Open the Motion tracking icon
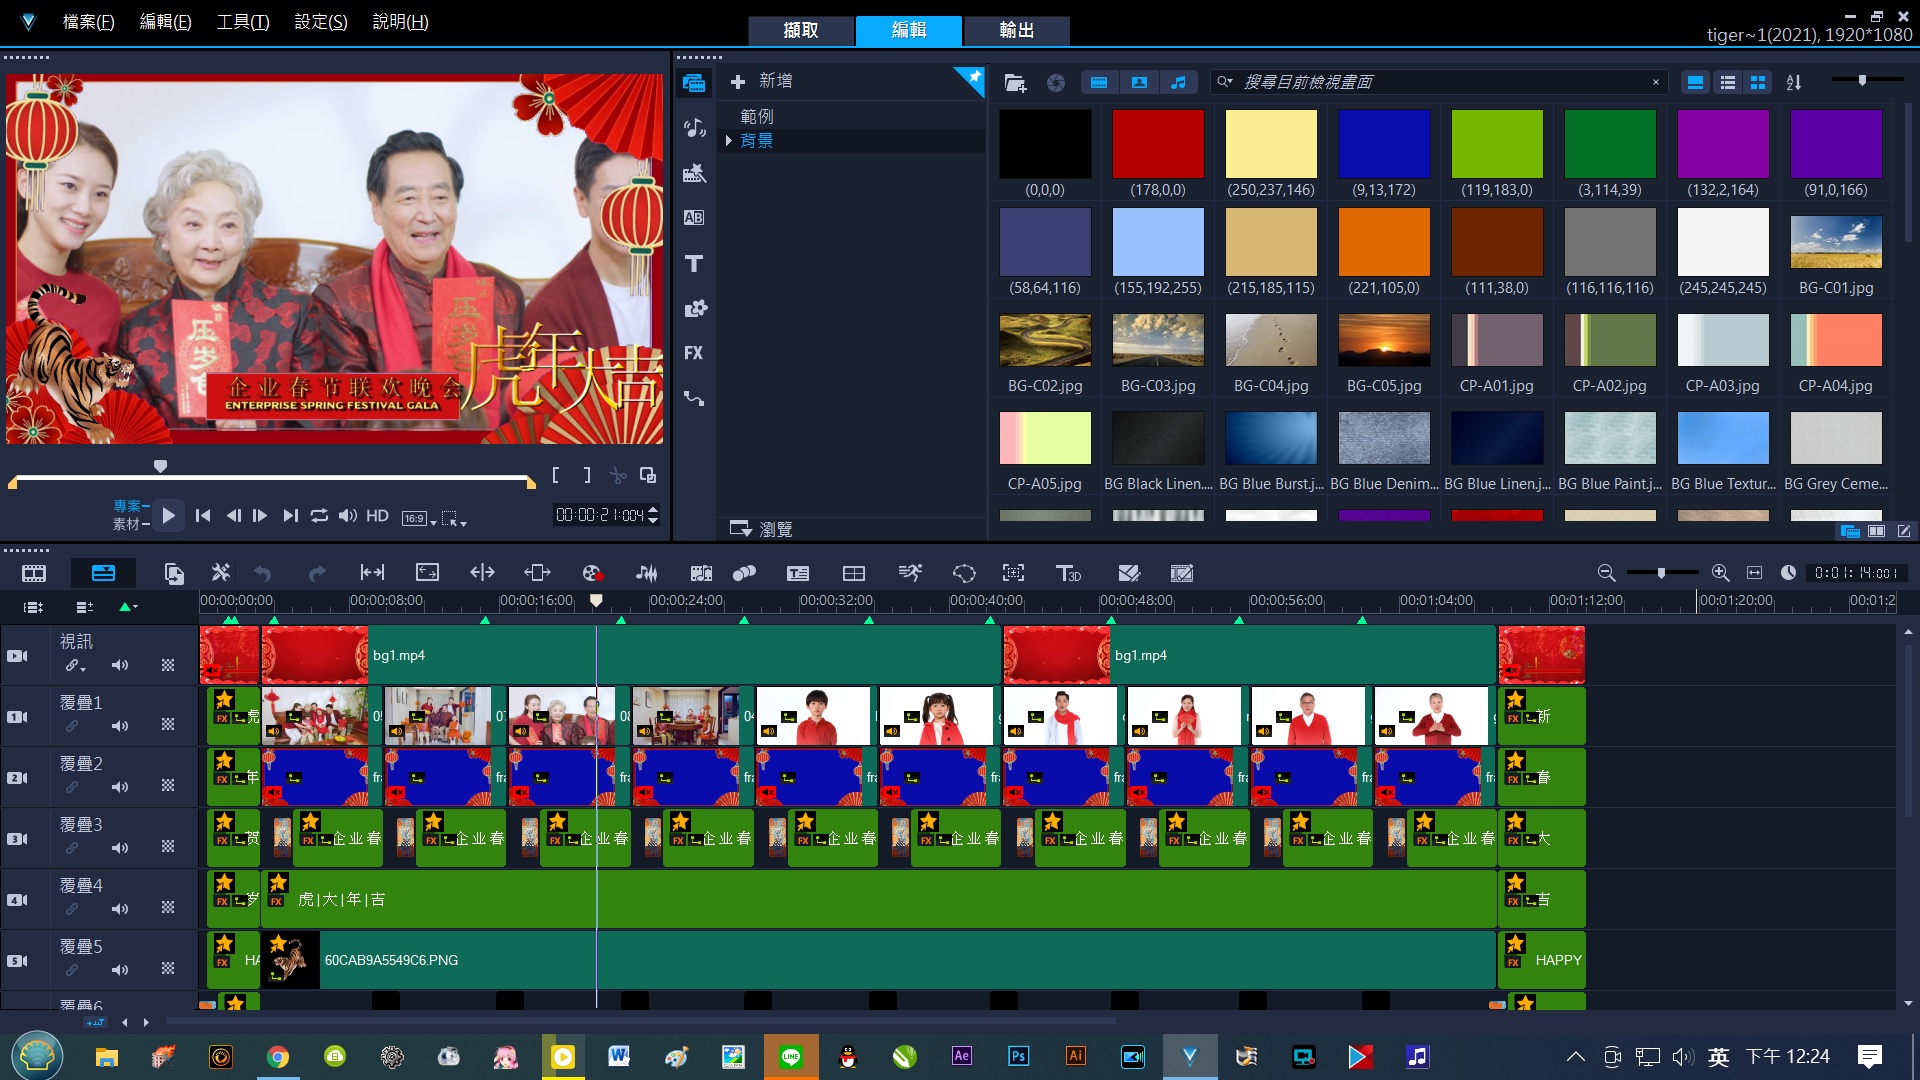The image size is (1920, 1080). click(x=1014, y=573)
